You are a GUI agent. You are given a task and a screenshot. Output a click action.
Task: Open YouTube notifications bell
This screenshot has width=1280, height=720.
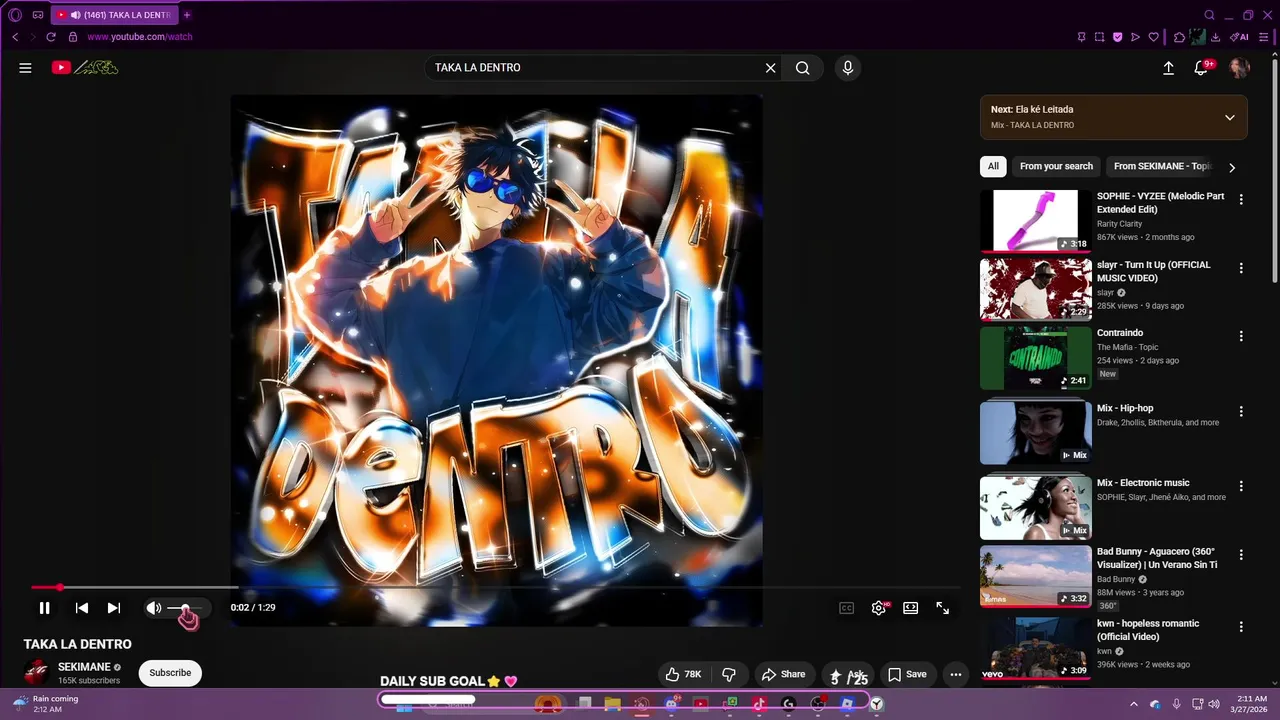click(1202, 68)
